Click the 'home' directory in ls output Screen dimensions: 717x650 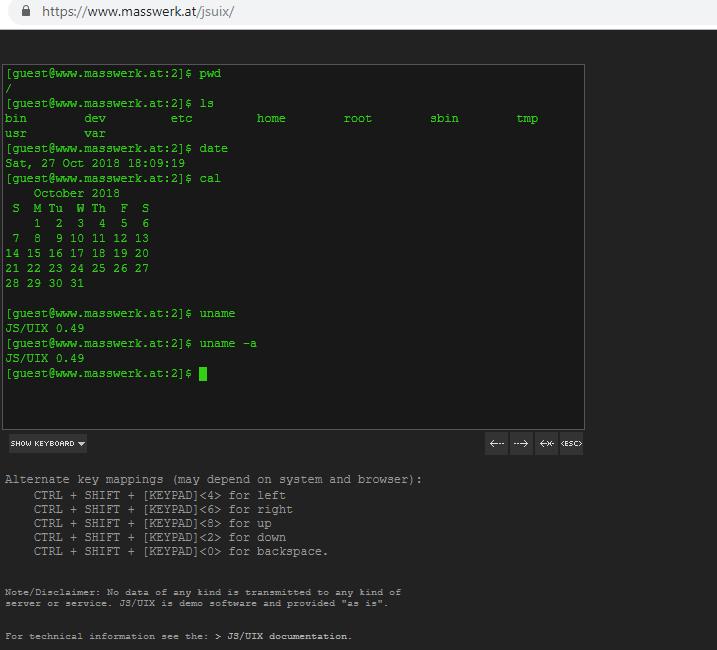[x=271, y=118]
